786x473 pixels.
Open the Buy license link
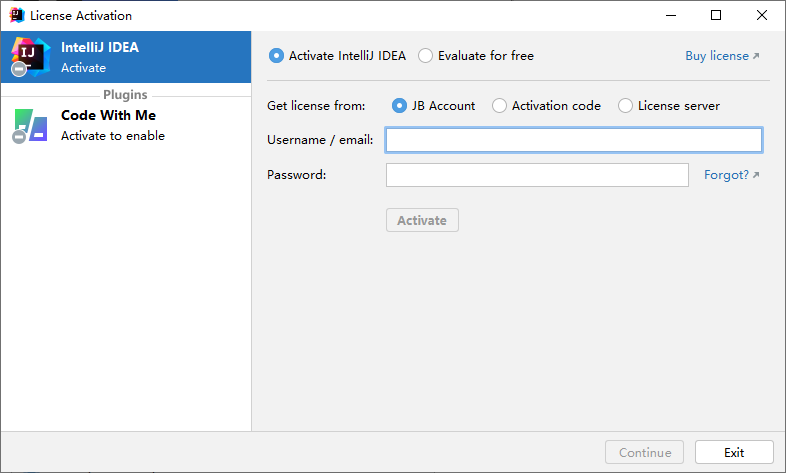coord(716,56)
